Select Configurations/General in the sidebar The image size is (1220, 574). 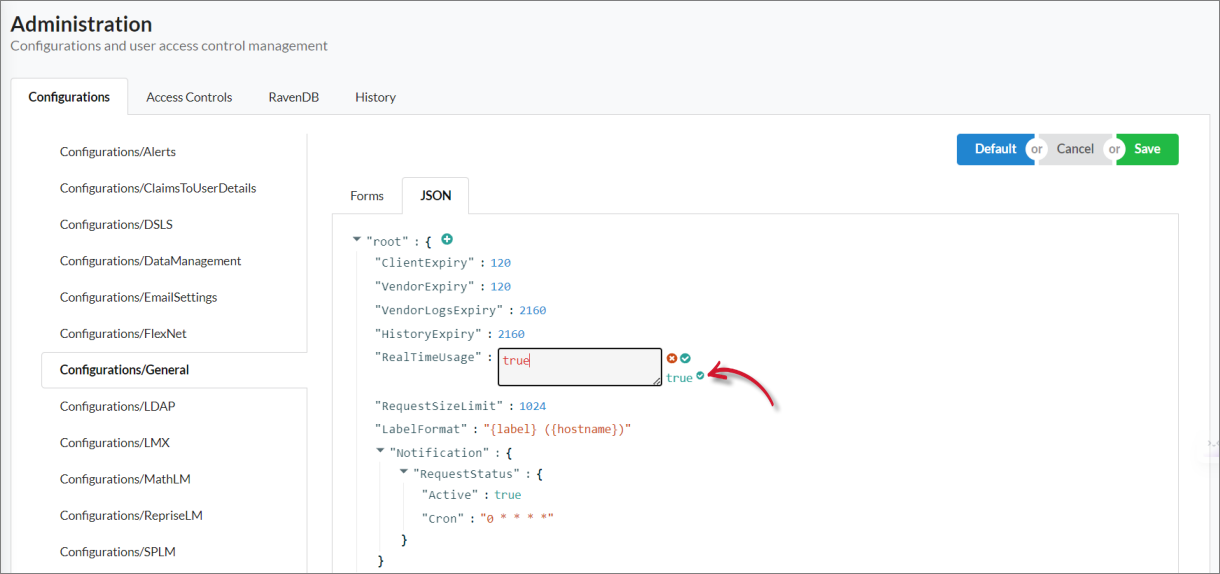(174, 370)
